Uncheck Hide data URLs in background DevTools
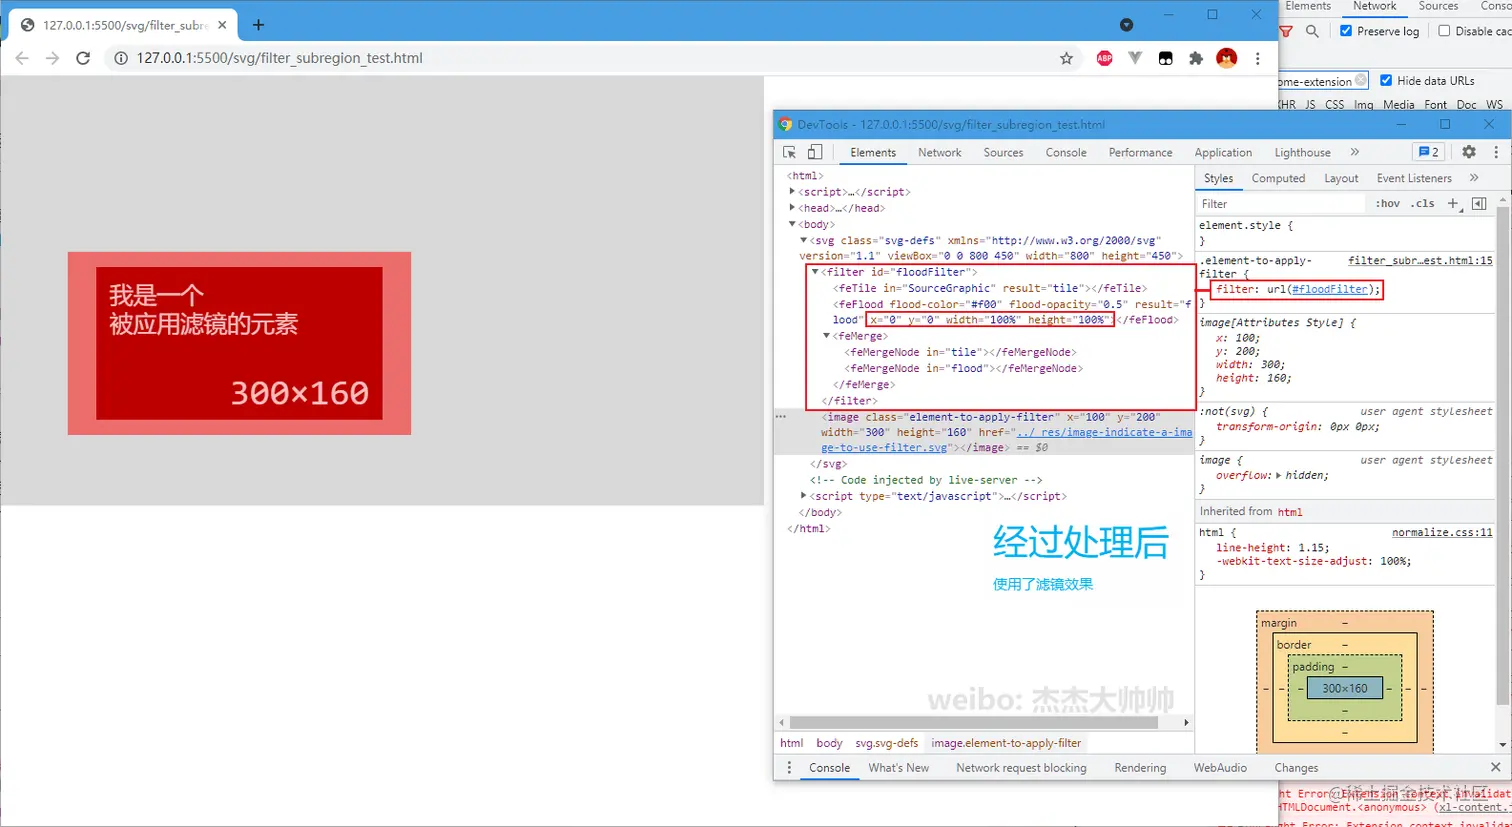This screenshot has width=1512, height=827. 1386,80
